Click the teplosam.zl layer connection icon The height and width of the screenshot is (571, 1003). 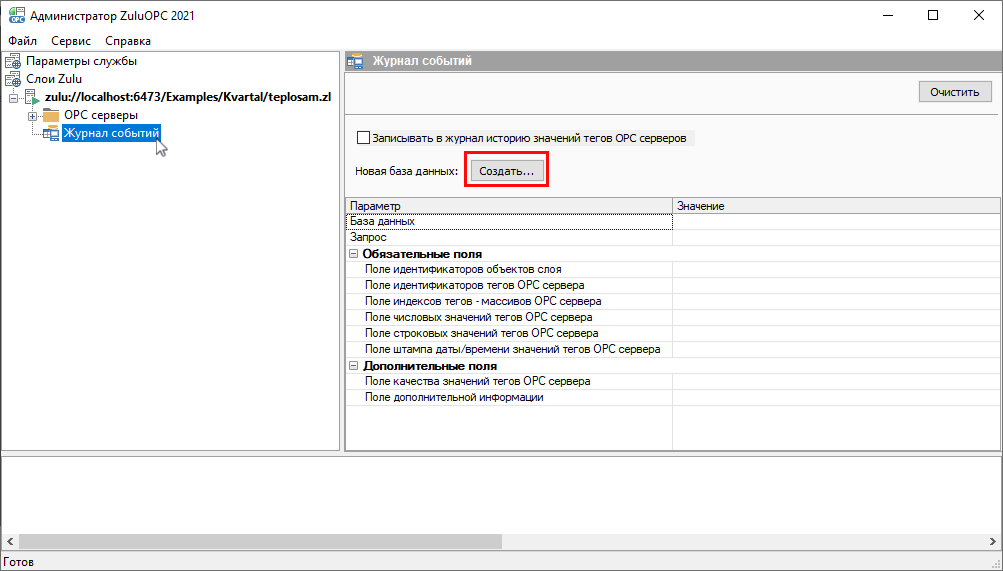(33, 98)
